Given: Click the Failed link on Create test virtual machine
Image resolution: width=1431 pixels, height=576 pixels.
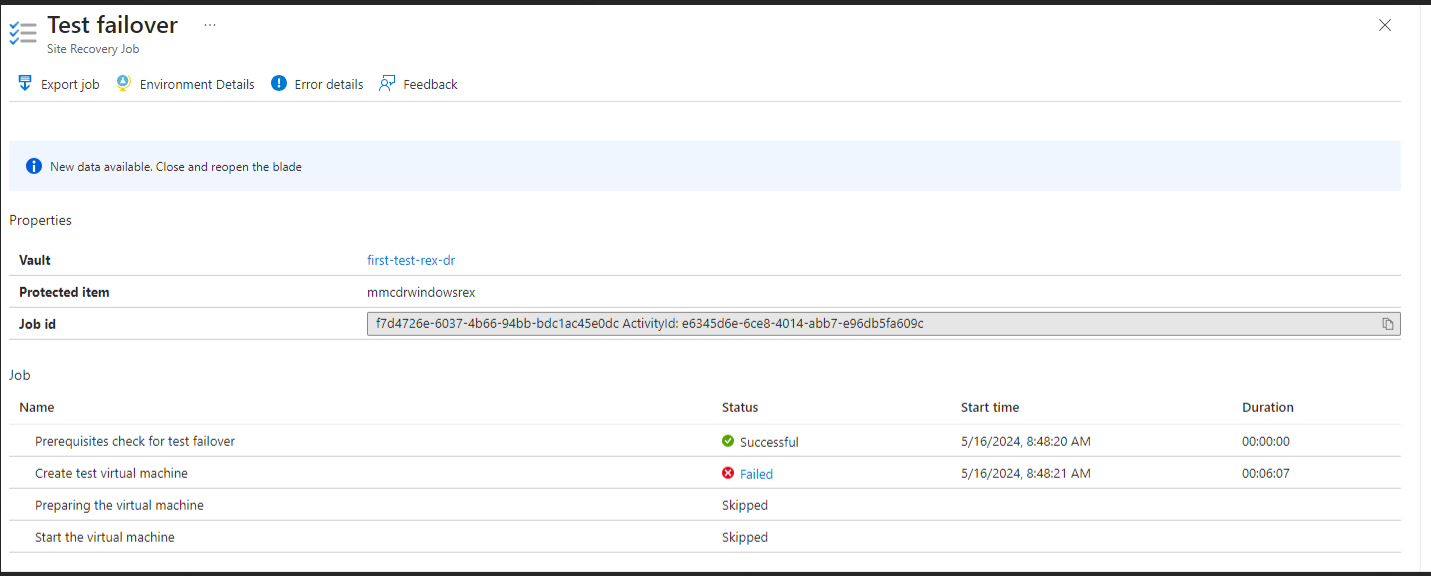Looking at the screenshot, I should (x=755, y=473).
